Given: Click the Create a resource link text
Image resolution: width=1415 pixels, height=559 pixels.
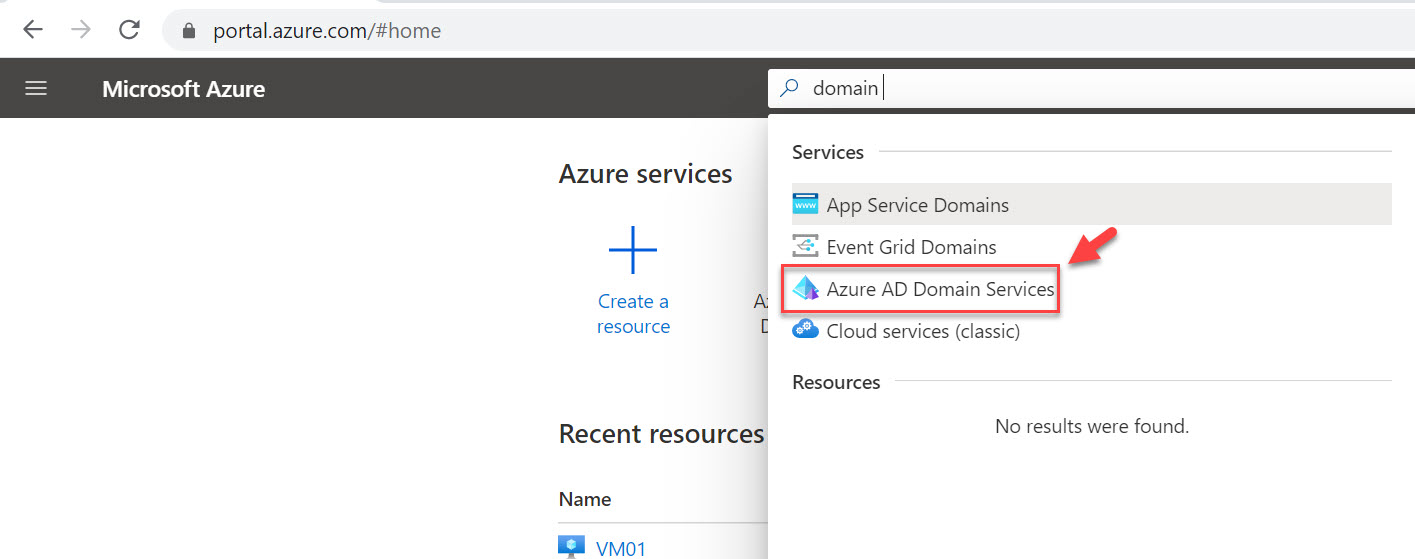Looking at the screenshot, I should point(633,314).
